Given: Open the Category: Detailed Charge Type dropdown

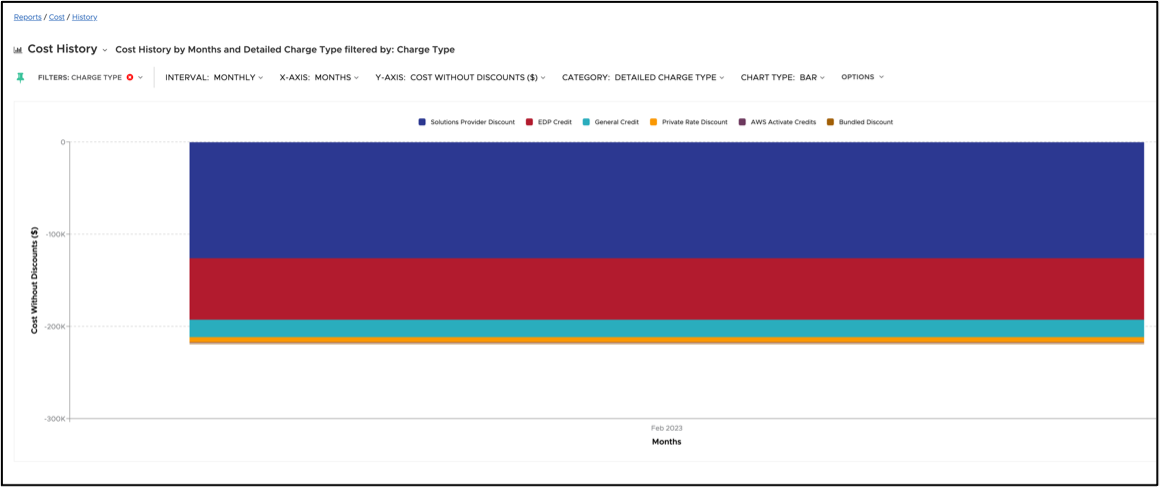Looking at the screenshot, I should pyautogui.click(x=643, y=77).
